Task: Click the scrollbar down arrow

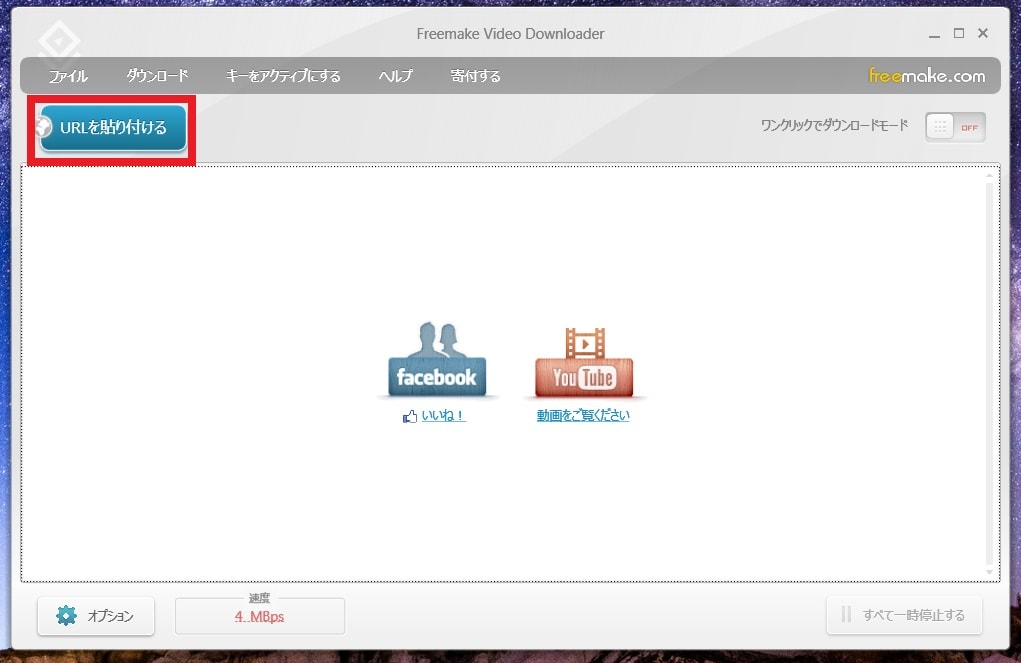Action: (x=990, y=572)
